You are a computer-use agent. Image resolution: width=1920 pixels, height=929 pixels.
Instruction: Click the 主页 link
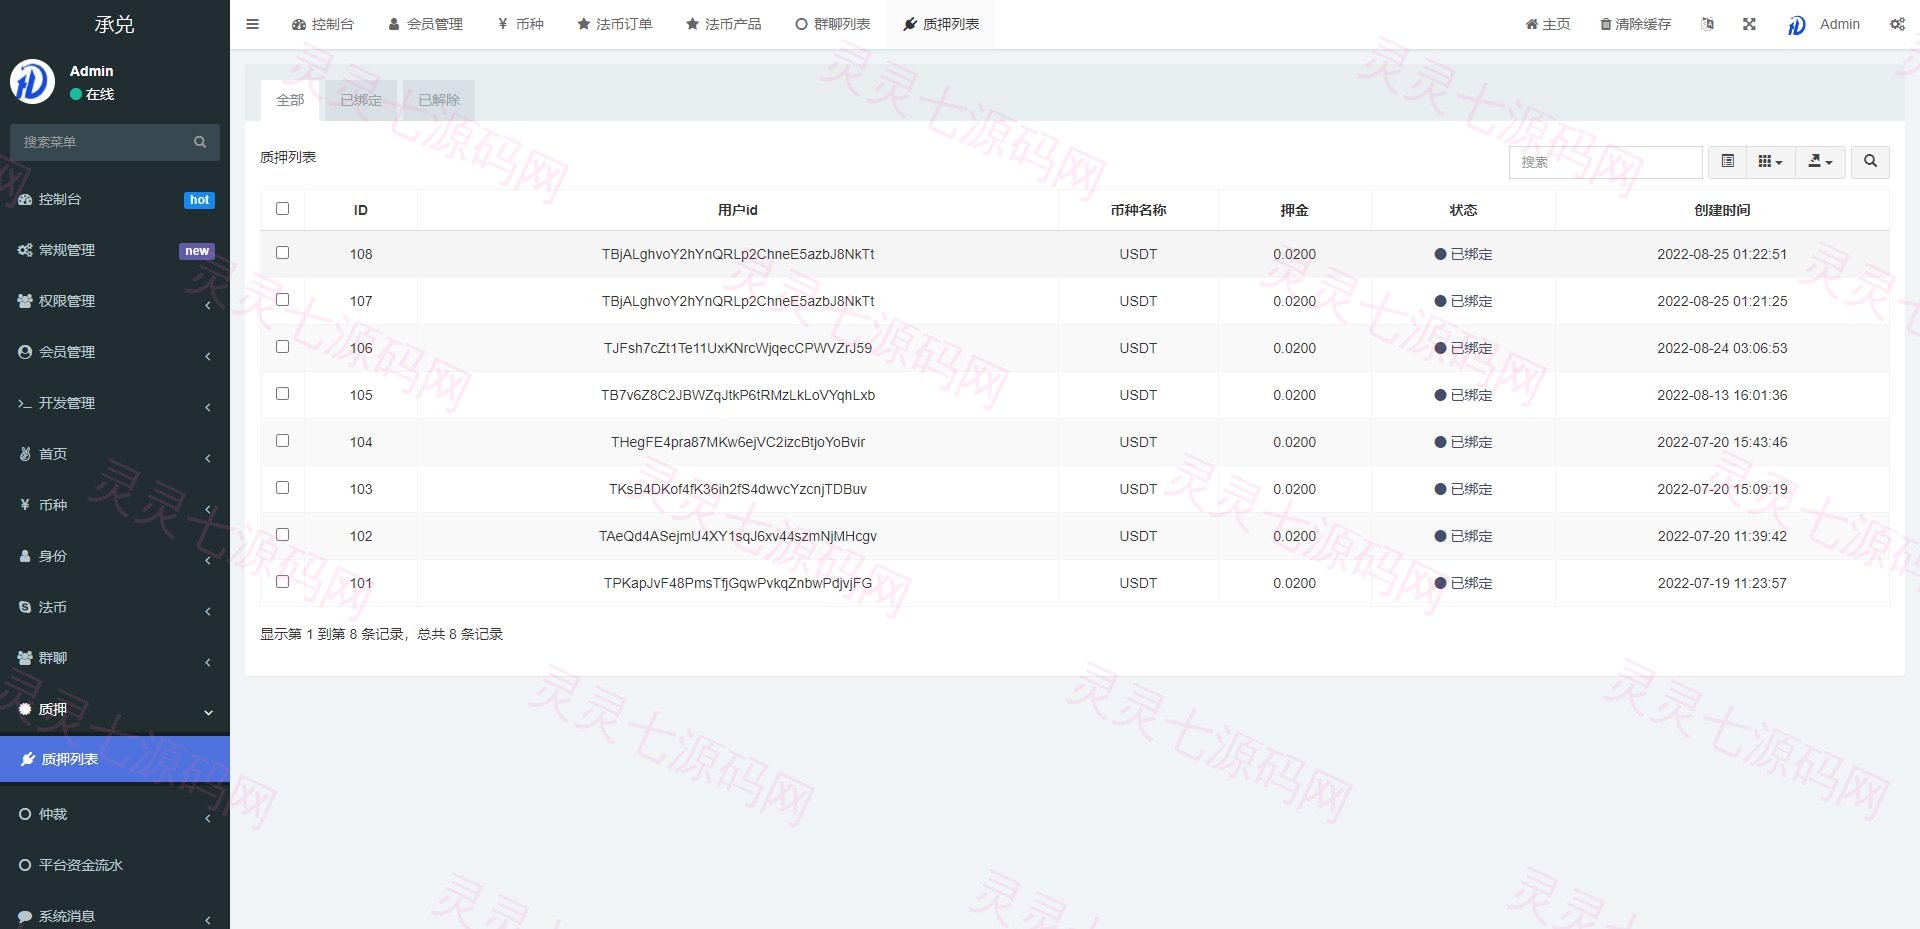1548,24
